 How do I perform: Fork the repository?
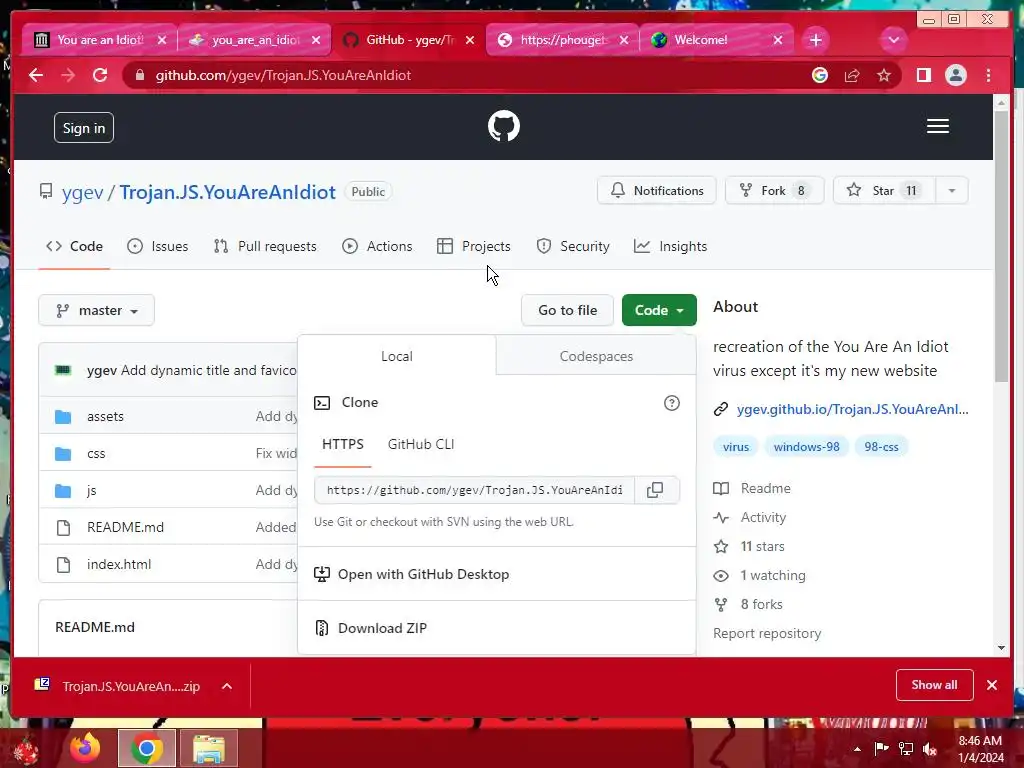coord(775,191)
